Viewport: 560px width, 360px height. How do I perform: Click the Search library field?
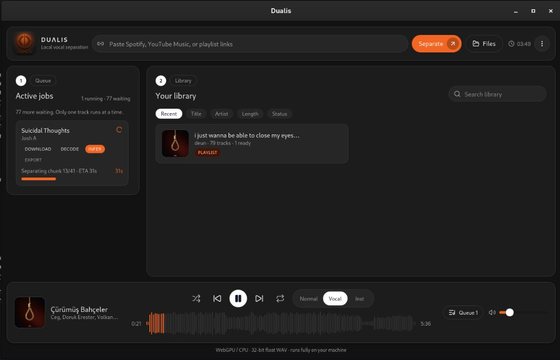point(498,94)
